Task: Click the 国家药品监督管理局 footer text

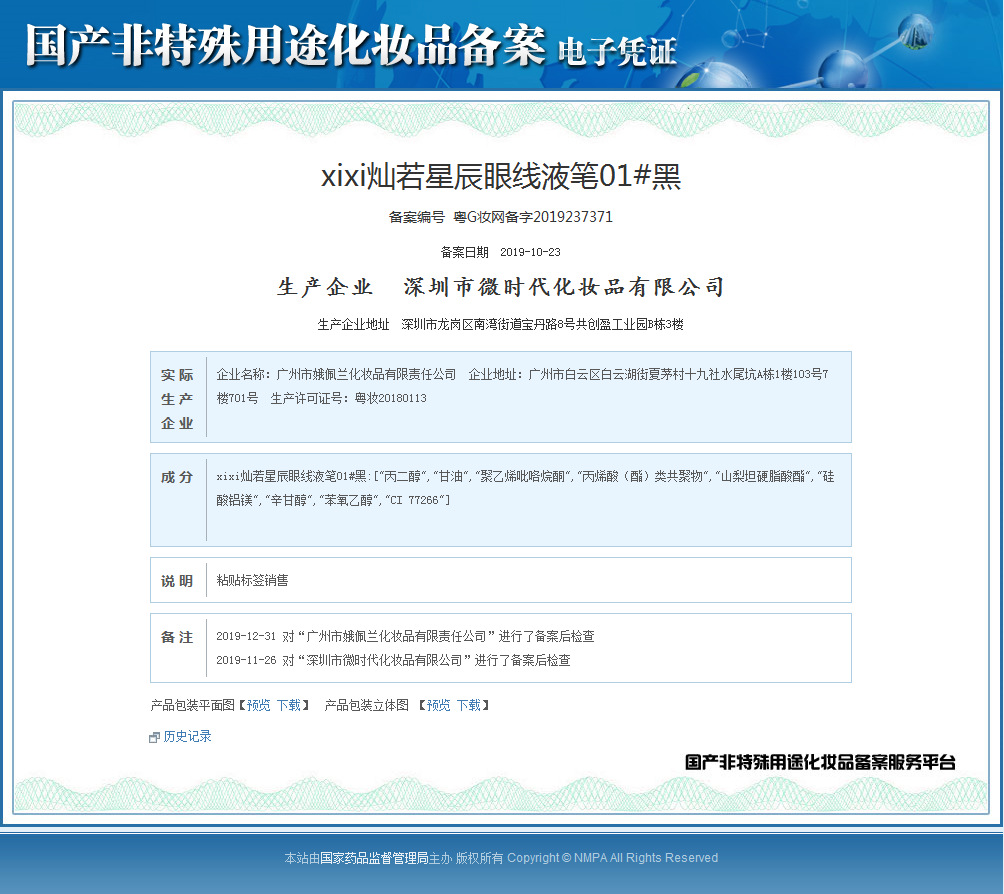Action: pyautogui.click(x=374, y=858)
